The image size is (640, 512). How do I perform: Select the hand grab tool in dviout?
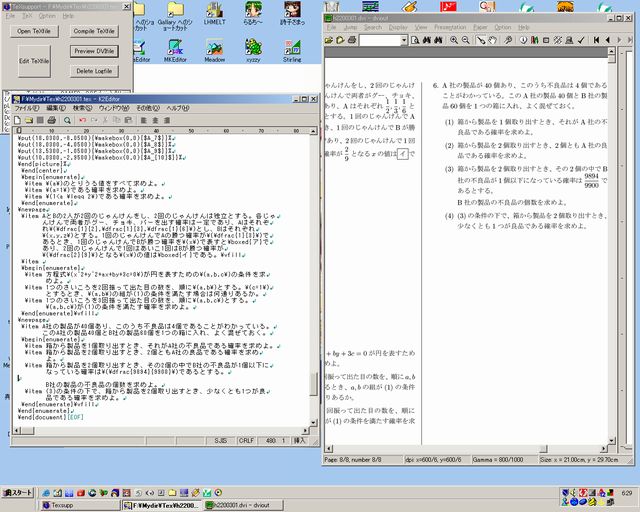493,40
